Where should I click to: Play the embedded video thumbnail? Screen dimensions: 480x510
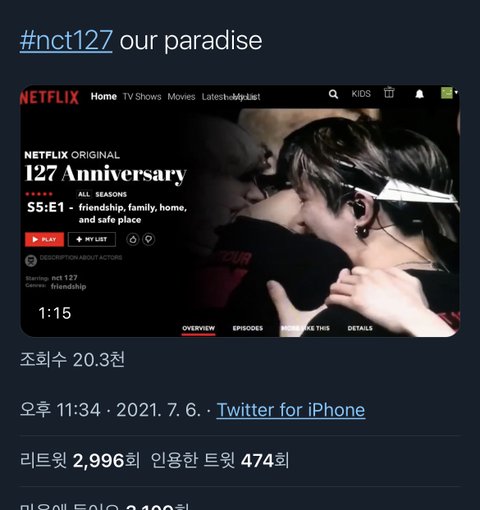240,211
